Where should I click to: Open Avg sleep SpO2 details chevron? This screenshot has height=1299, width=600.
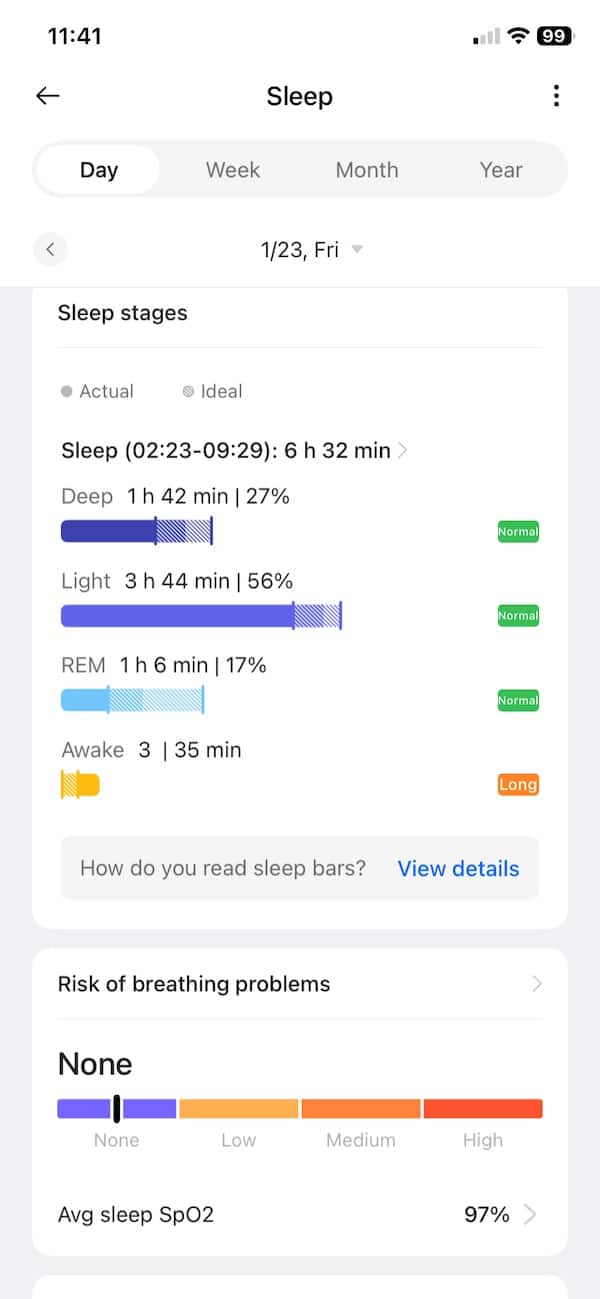[531, 1215]
